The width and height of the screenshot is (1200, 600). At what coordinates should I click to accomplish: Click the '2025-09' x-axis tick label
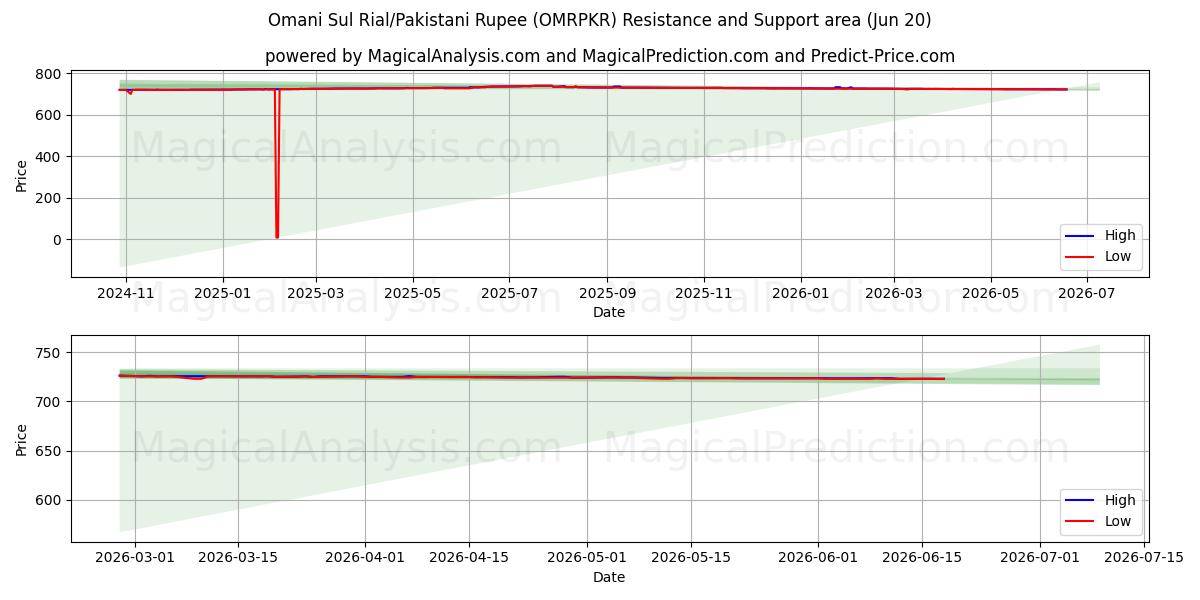[607, 294]
